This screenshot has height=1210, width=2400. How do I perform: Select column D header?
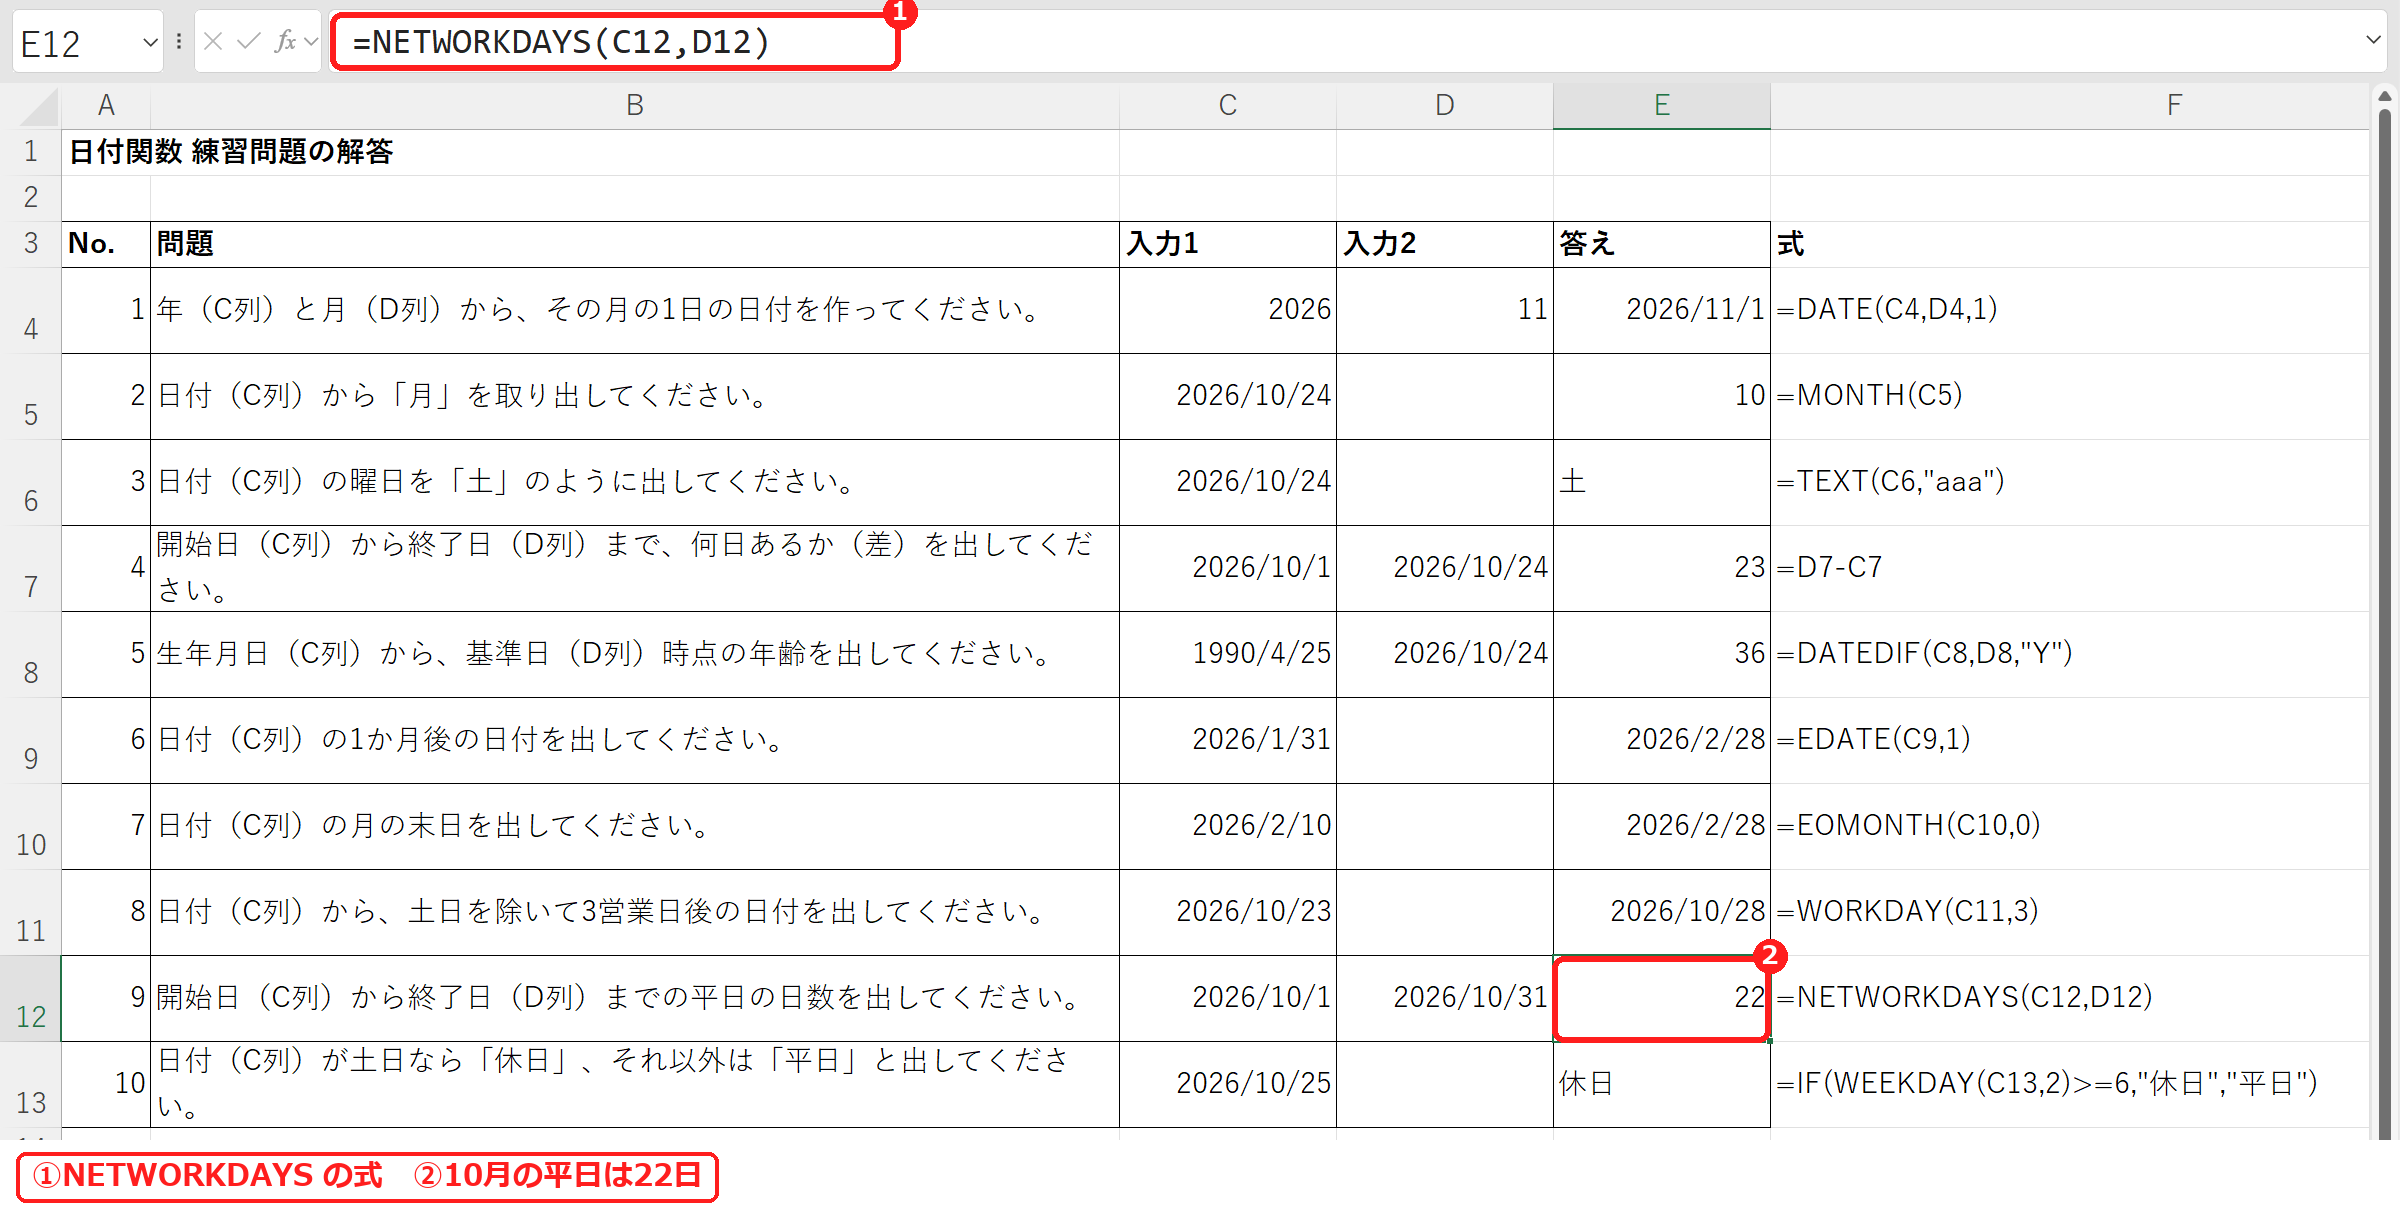(1445, 105)
